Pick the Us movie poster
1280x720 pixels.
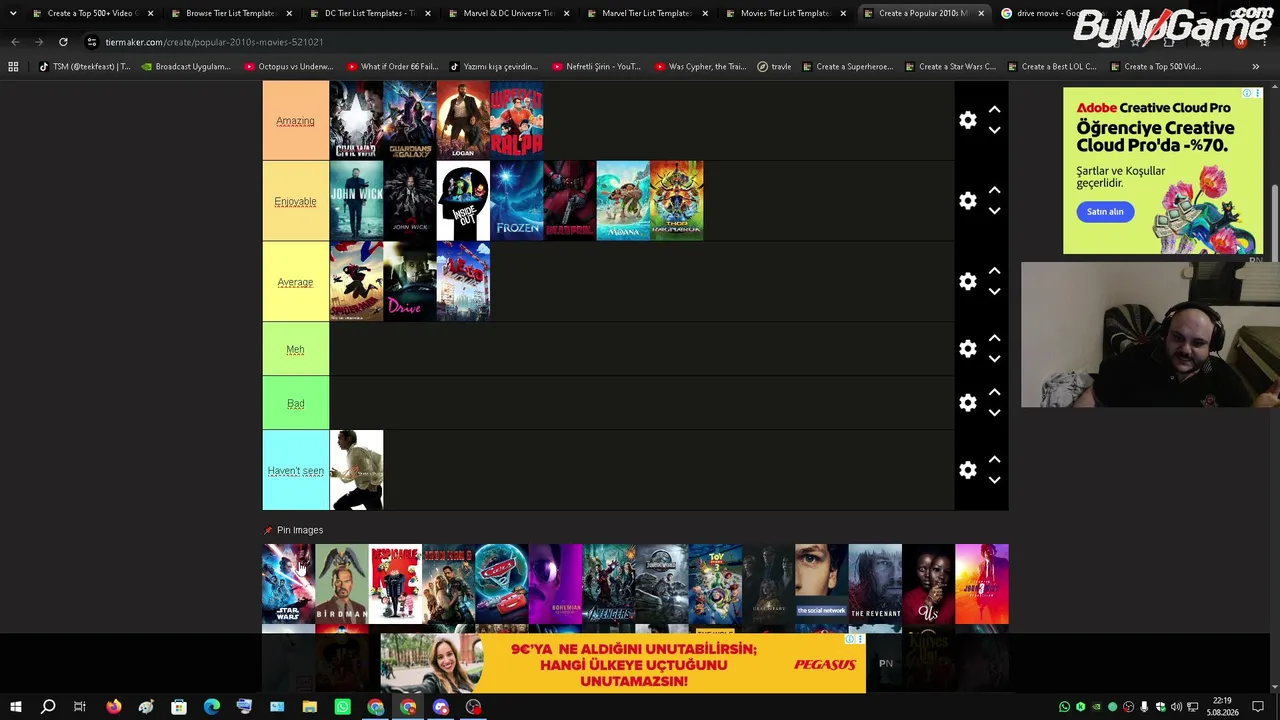tap(928, 584)
